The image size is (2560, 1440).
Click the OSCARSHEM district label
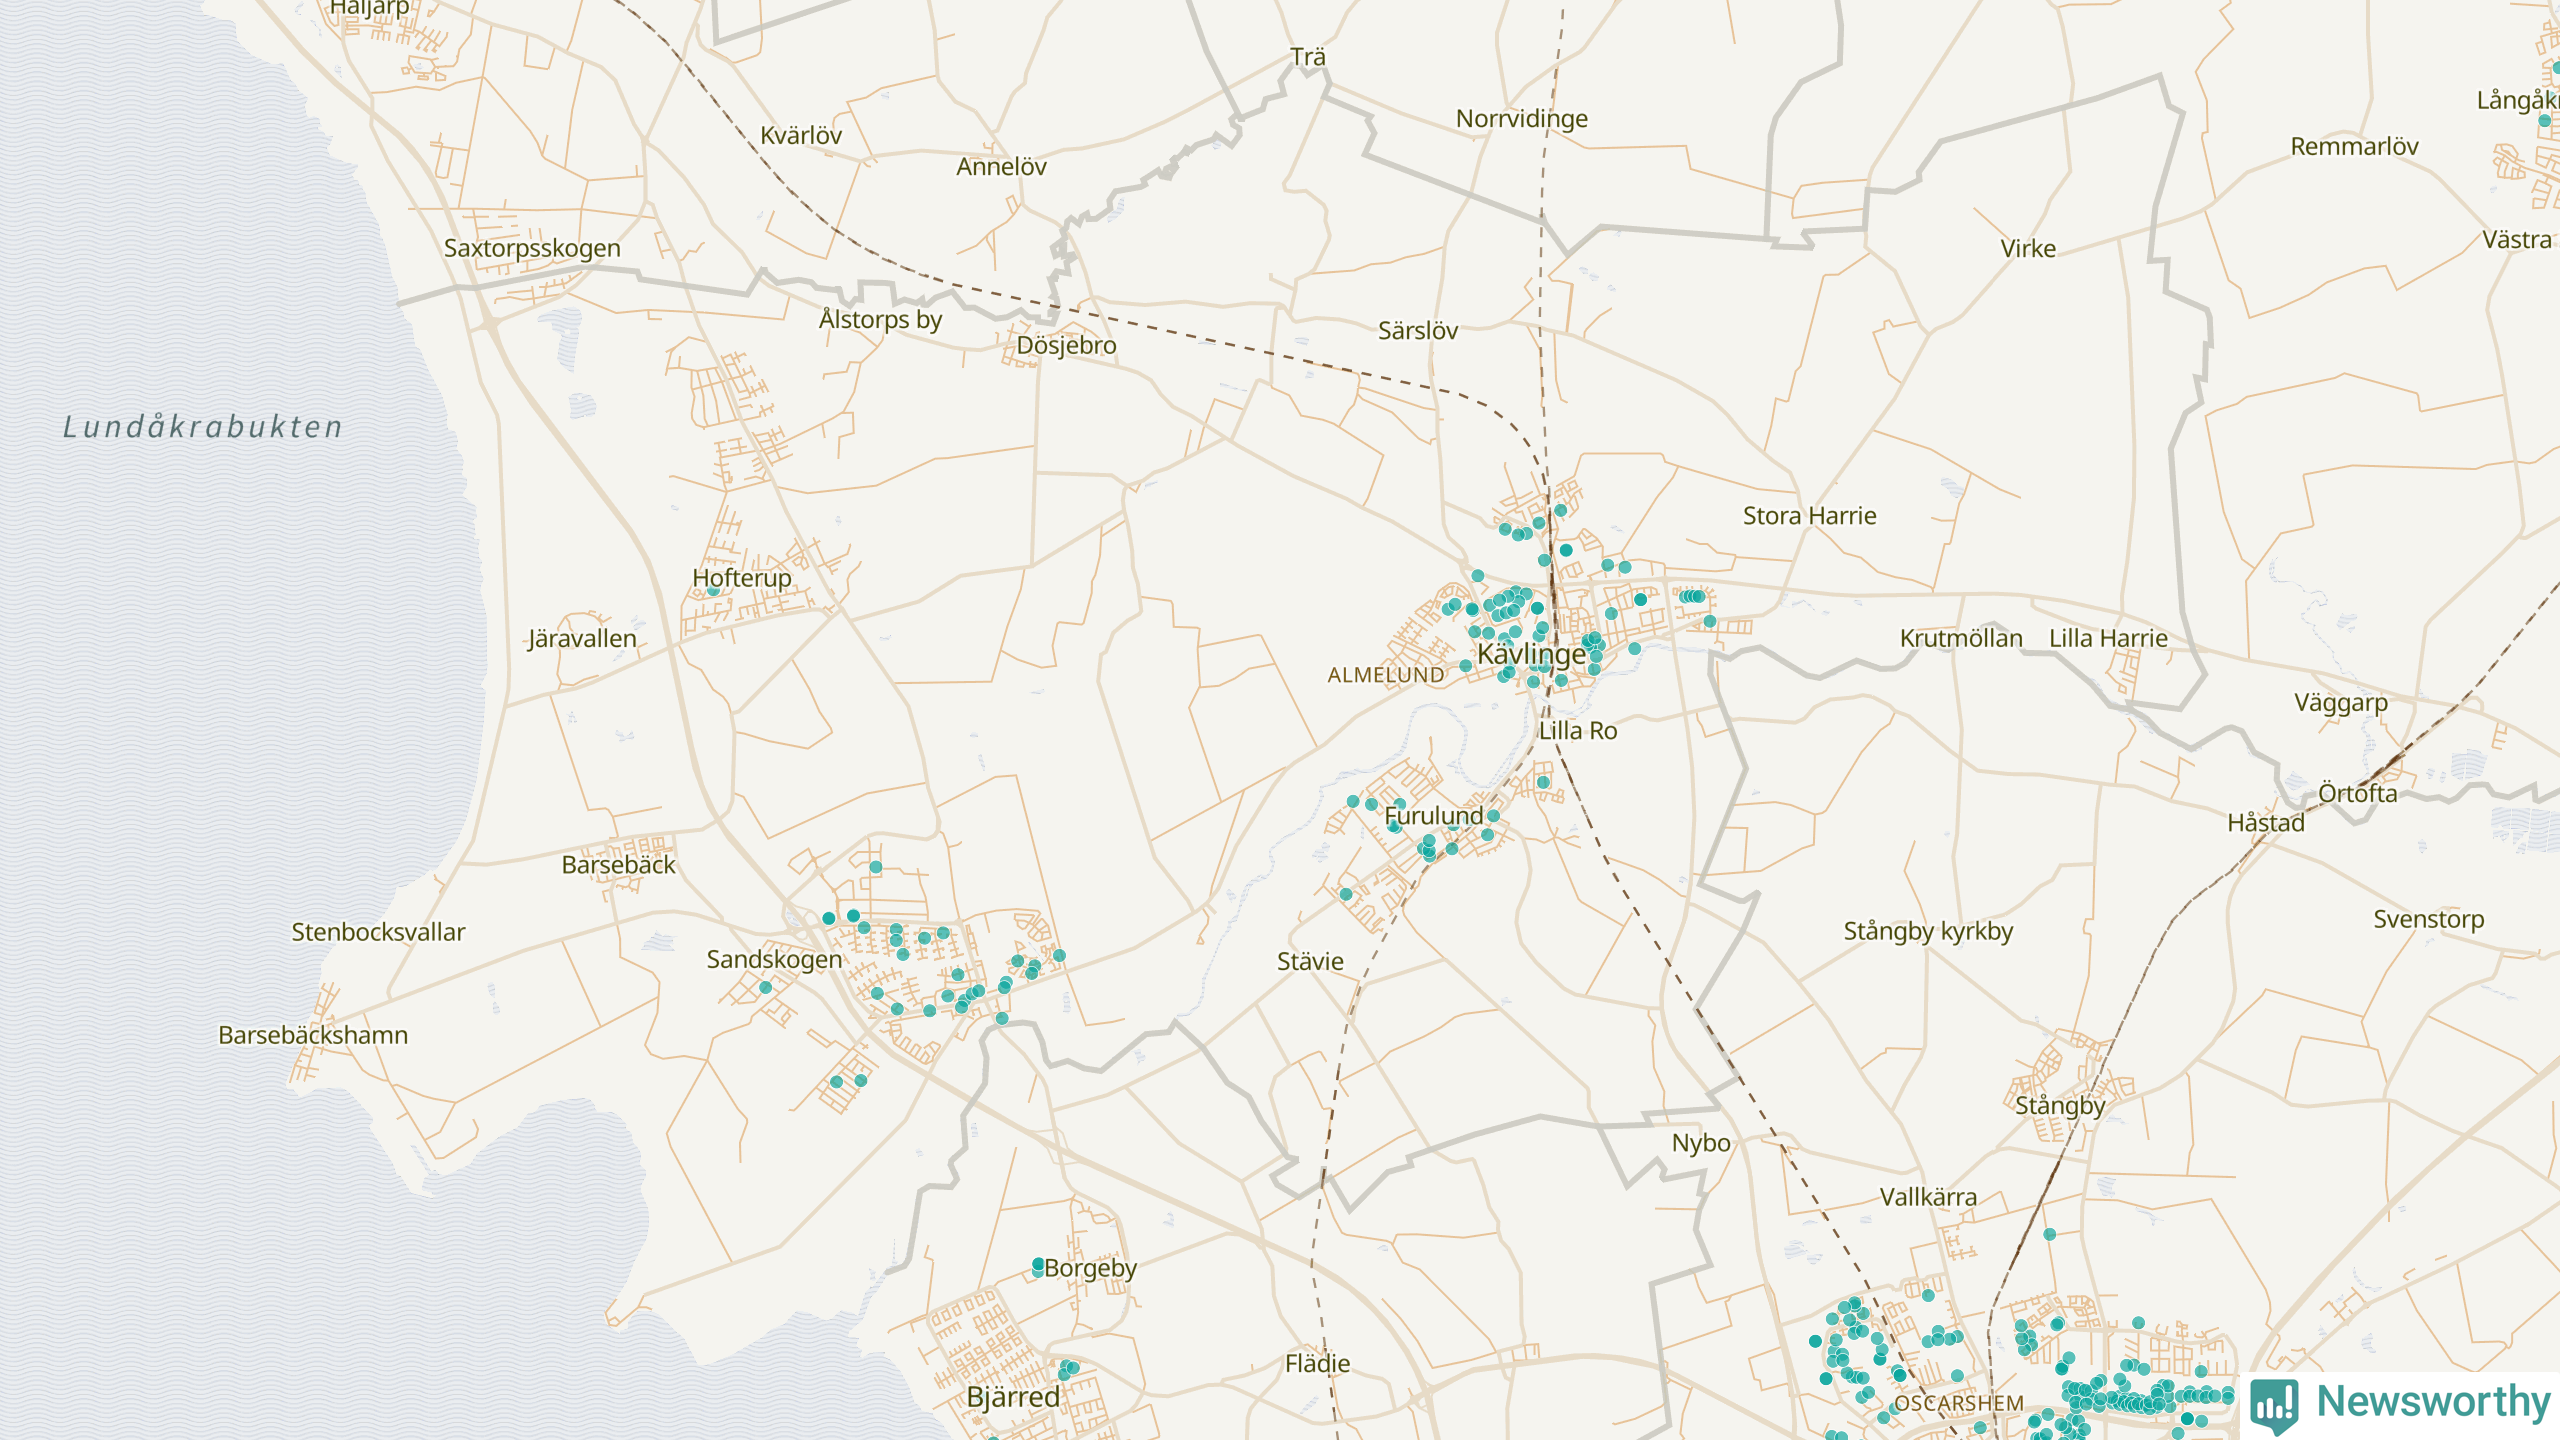1958,1404
